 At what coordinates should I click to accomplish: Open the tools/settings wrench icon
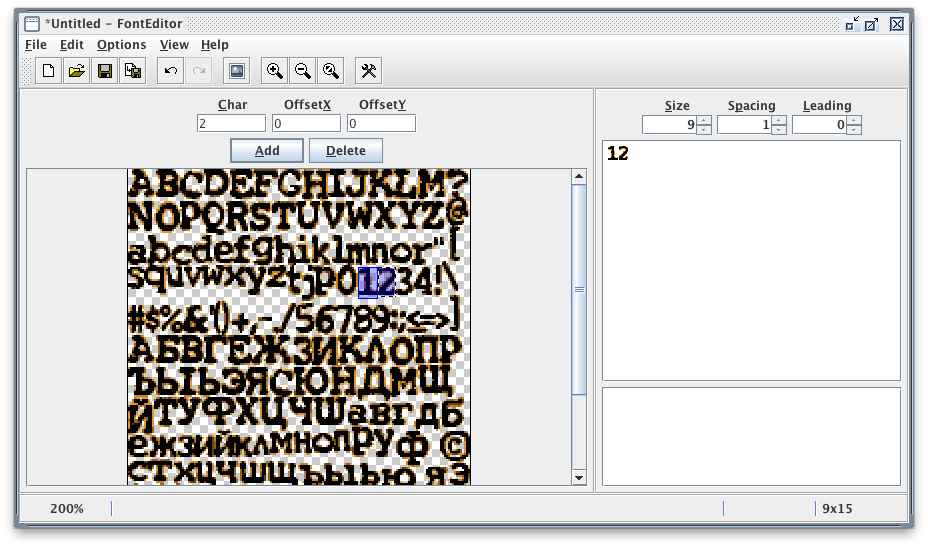click(369, 71)
